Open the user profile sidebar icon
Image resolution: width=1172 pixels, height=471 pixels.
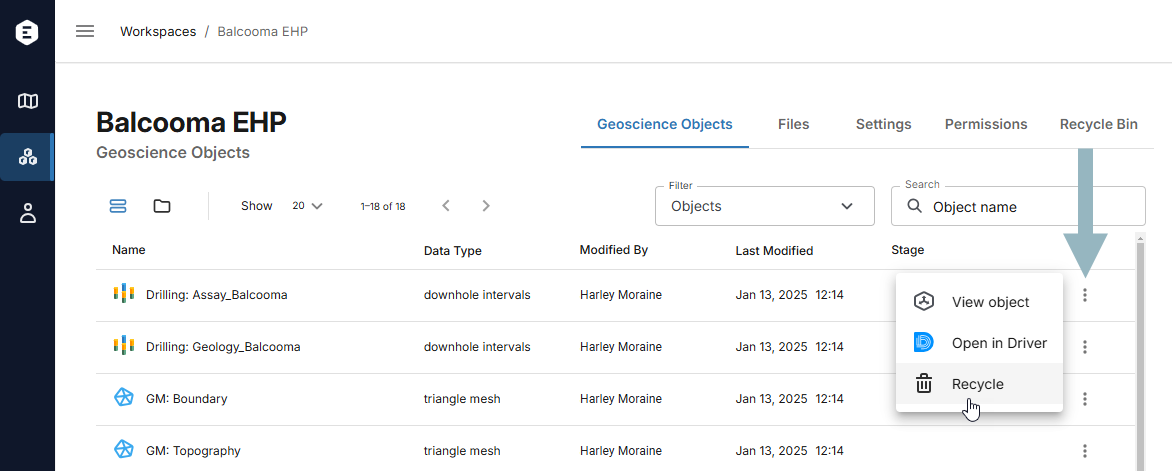28,213
